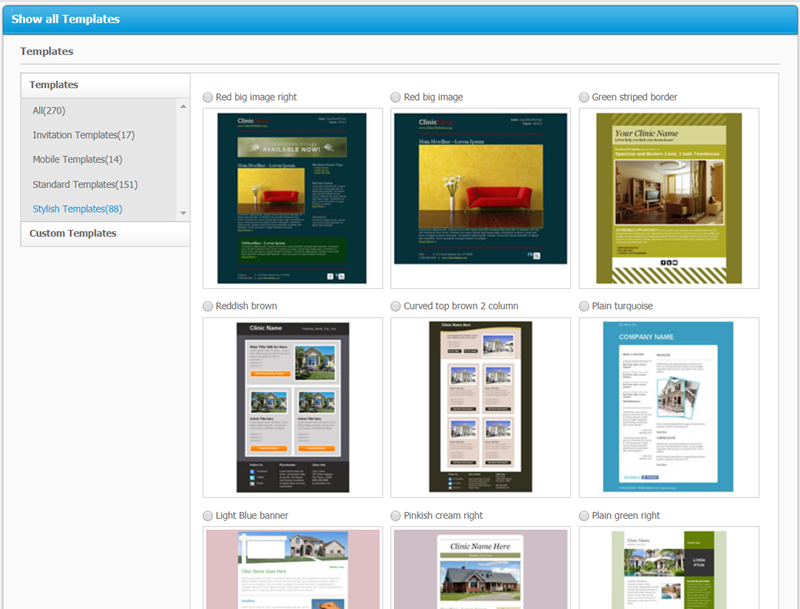Screen dimensions: 800x609
Task: Choose the Light Blue banner radio option
Action: [x=208, y=516]
